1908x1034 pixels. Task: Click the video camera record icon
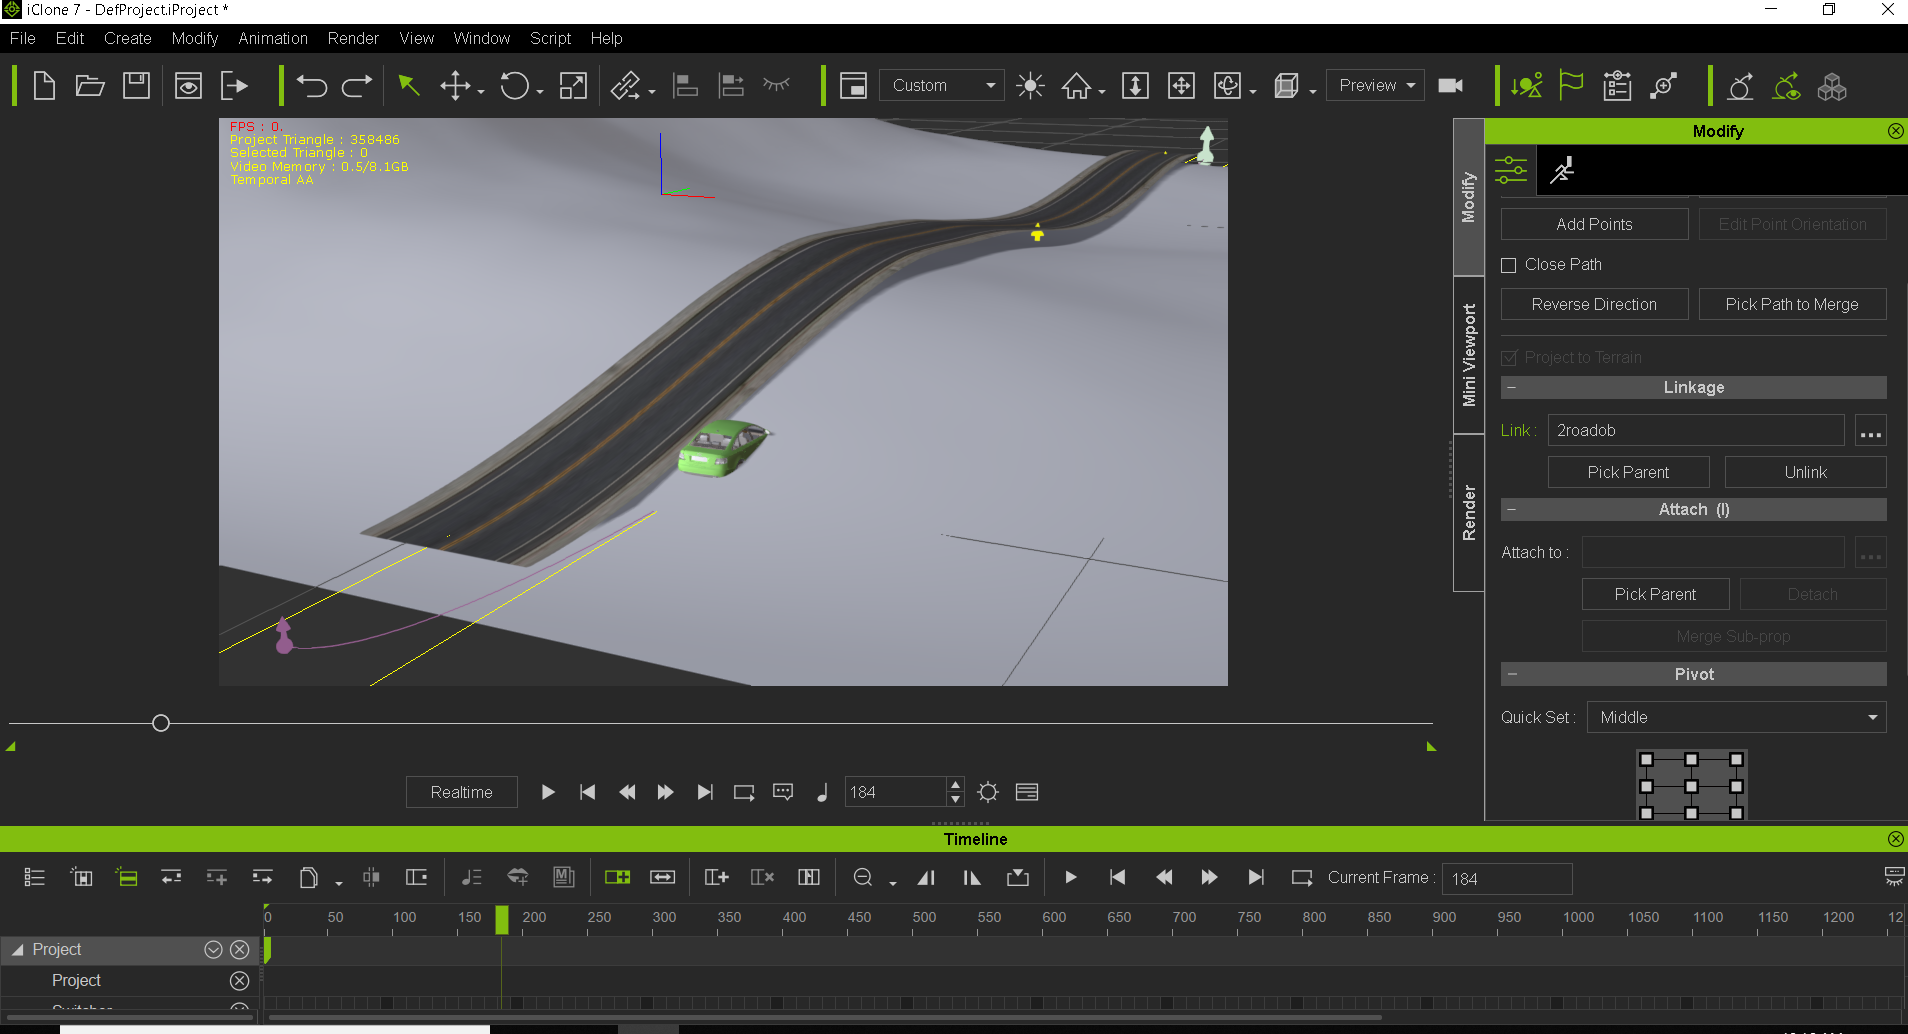1451,86
